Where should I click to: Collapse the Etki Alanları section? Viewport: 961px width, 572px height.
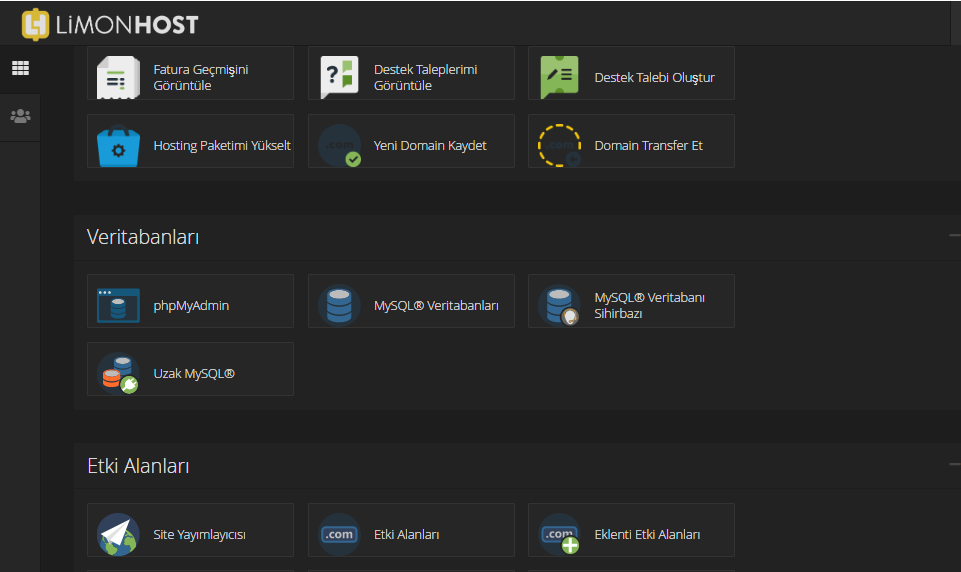[x=955, y=465]
